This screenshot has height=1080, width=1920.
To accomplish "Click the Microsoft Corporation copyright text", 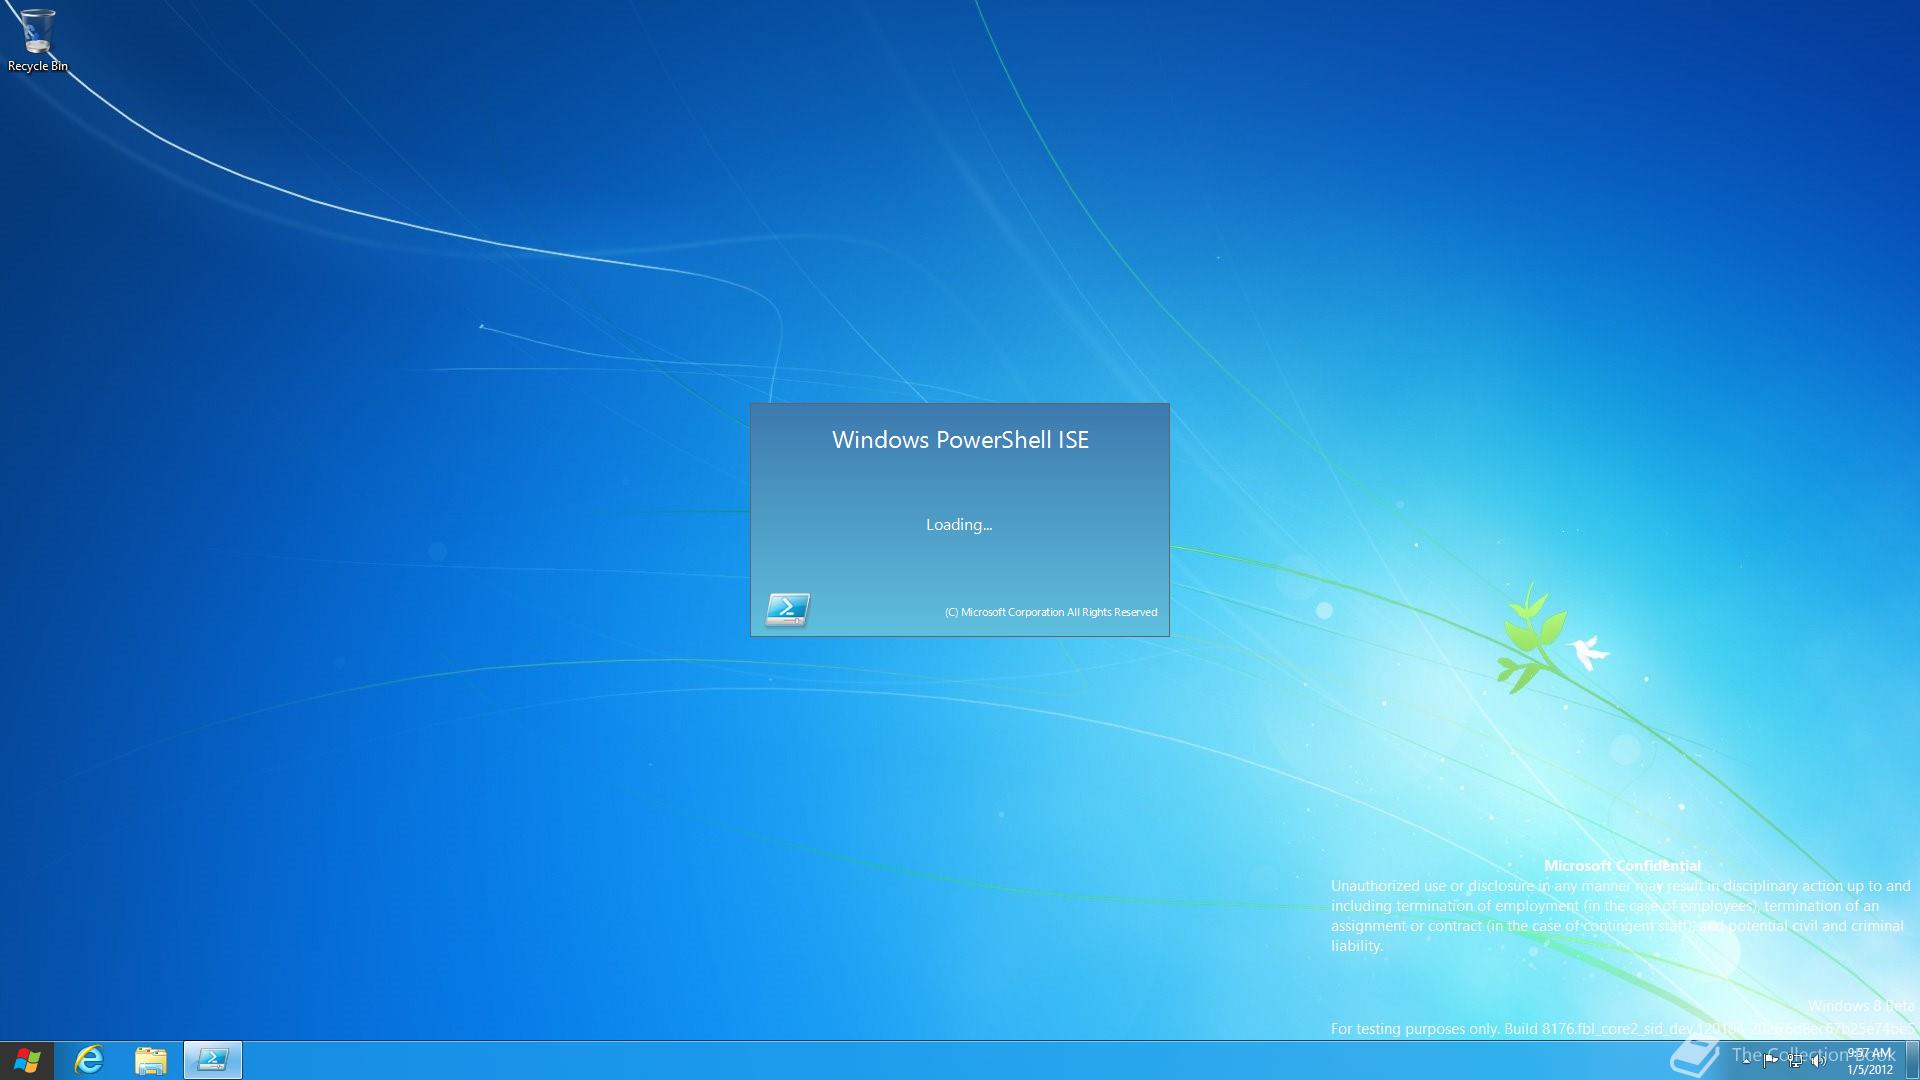I will (1051, 612).
